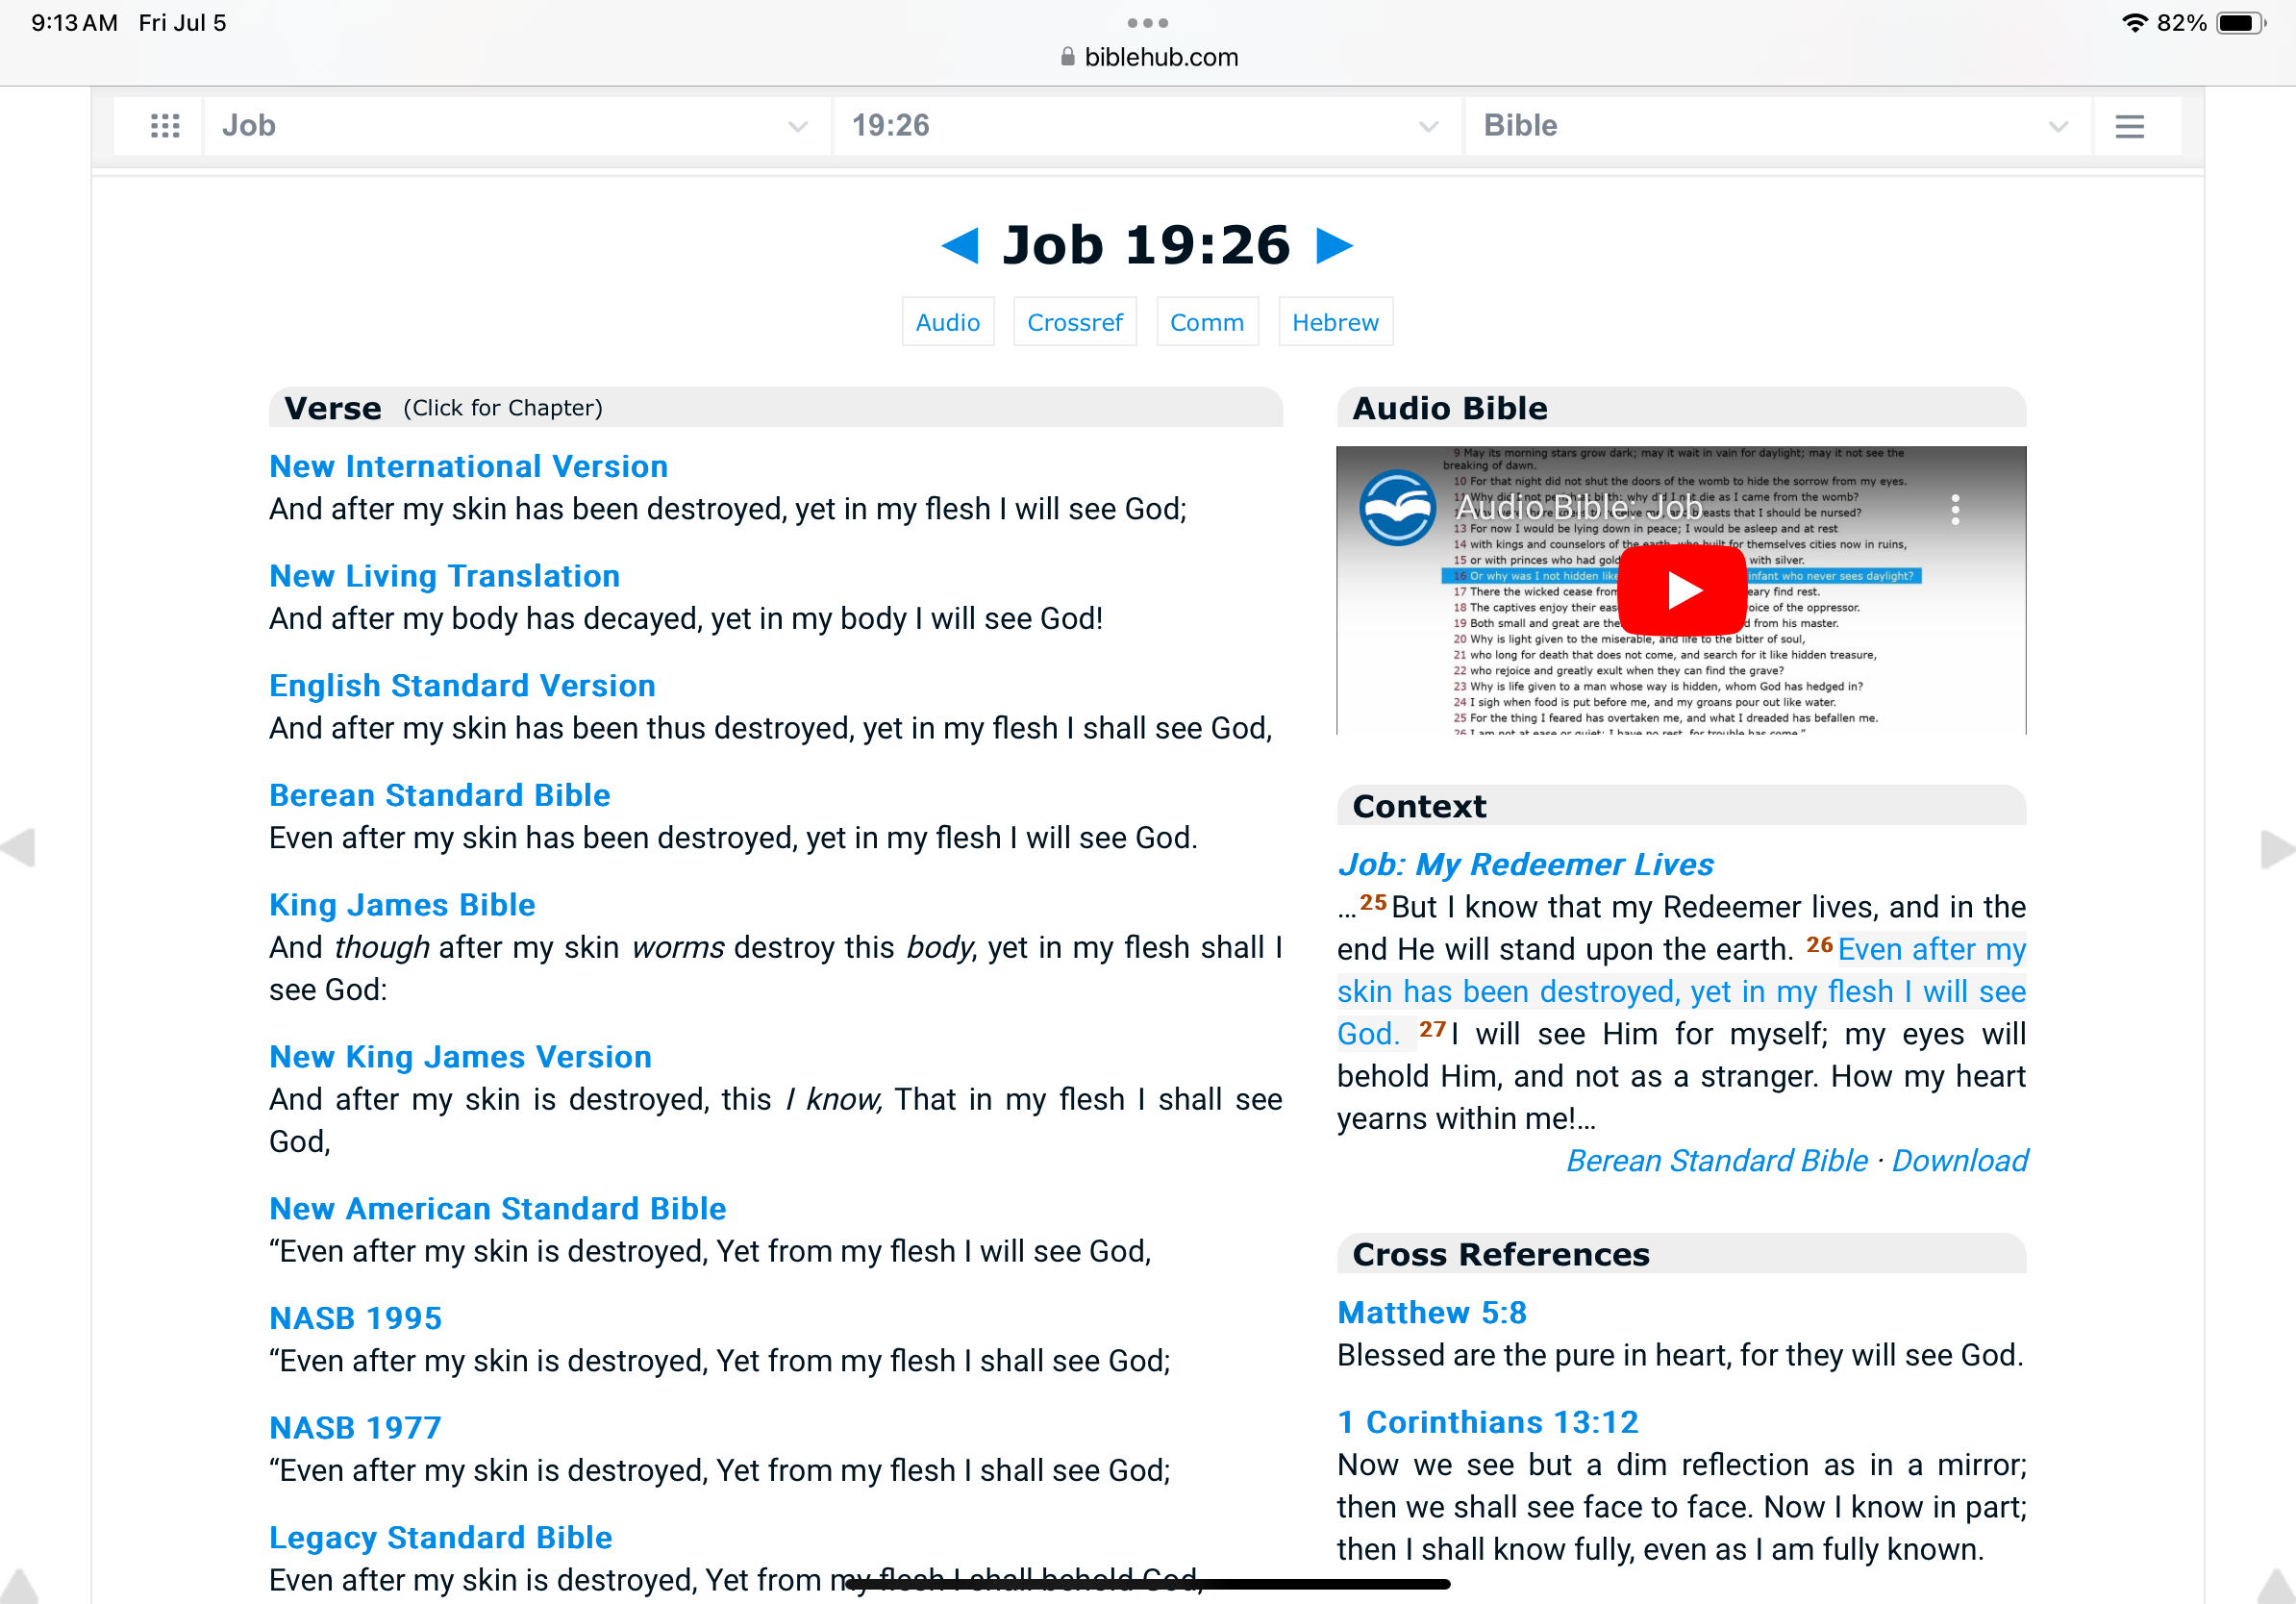The image size is (2296, 1604).
Task: Tap the Audio Bible: Job video title
Action: tap(1578, 508)
